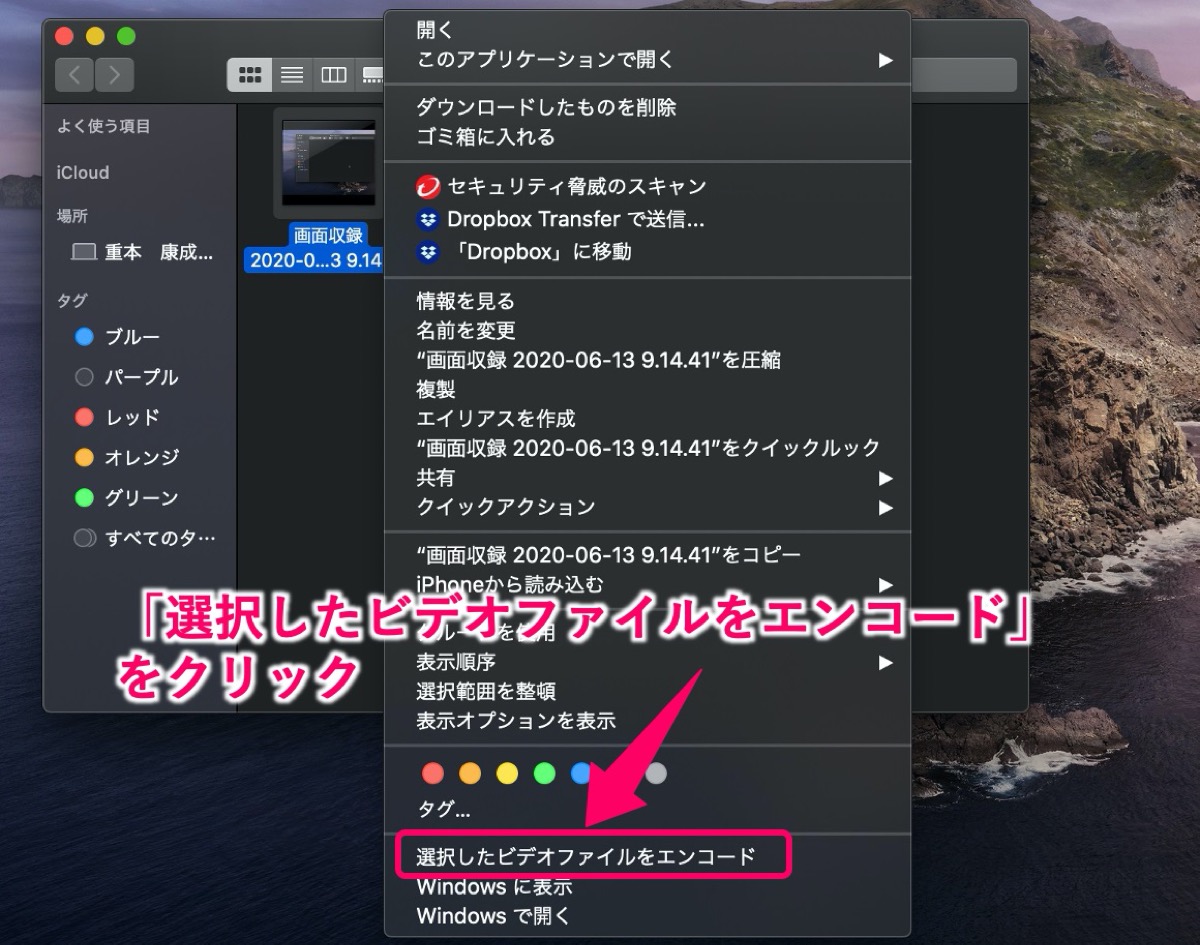1200x945 pixels.
Task: Click Dropbox icon beside 「Dropbox」に移動
Action: [429, 252]
